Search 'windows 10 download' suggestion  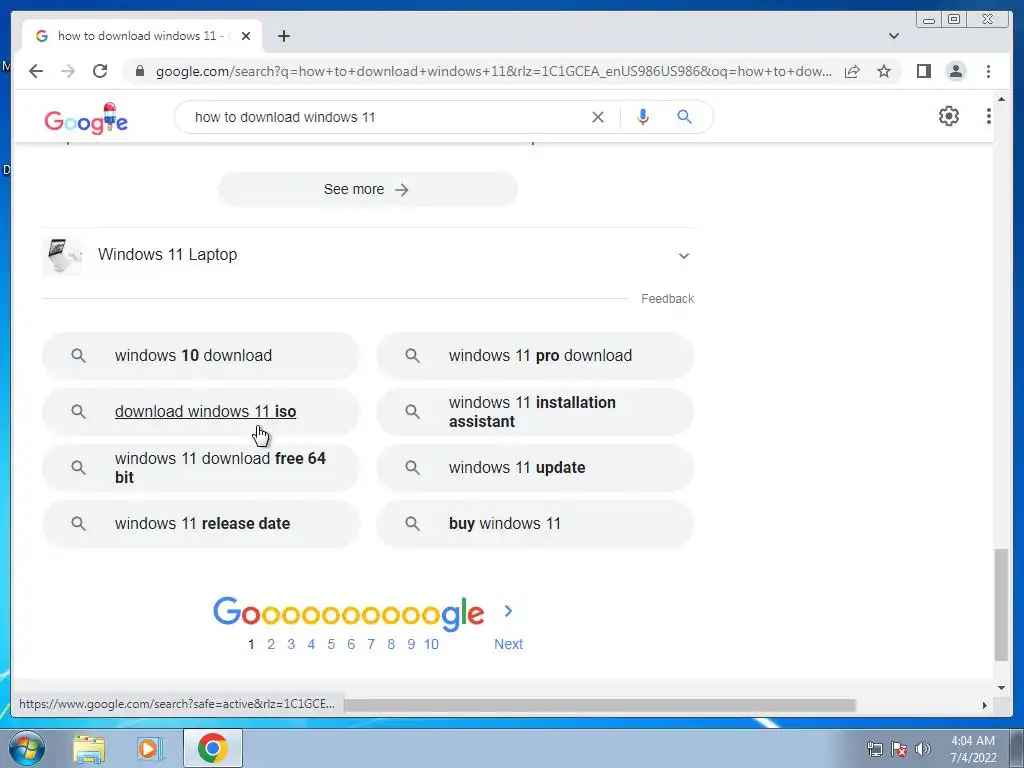[x=200, y=356]
